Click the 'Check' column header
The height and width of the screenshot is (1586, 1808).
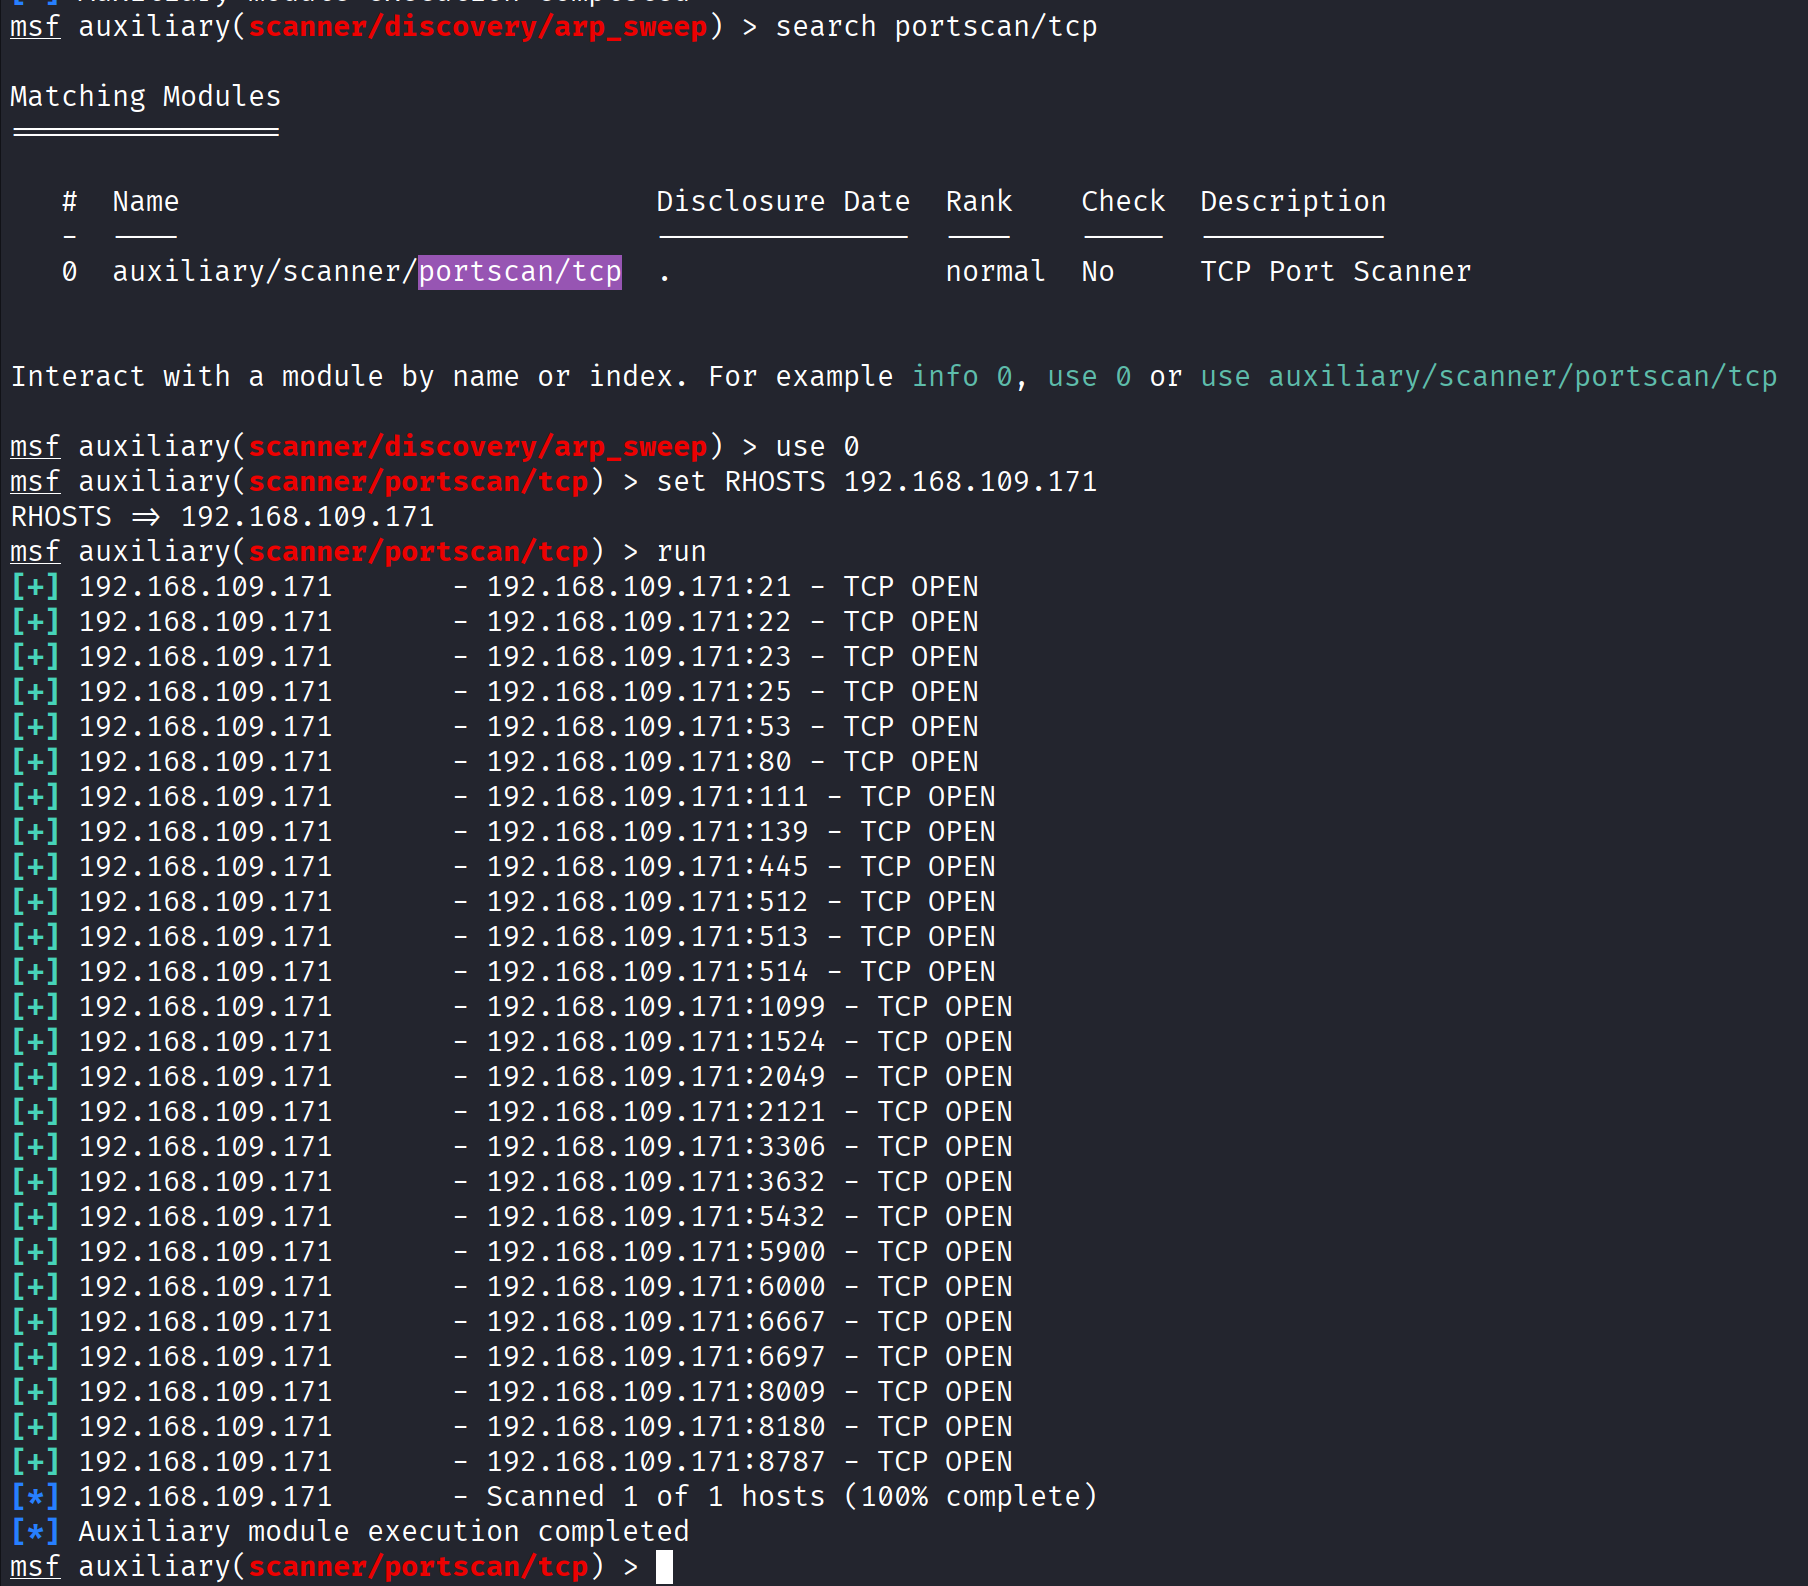1123,201
